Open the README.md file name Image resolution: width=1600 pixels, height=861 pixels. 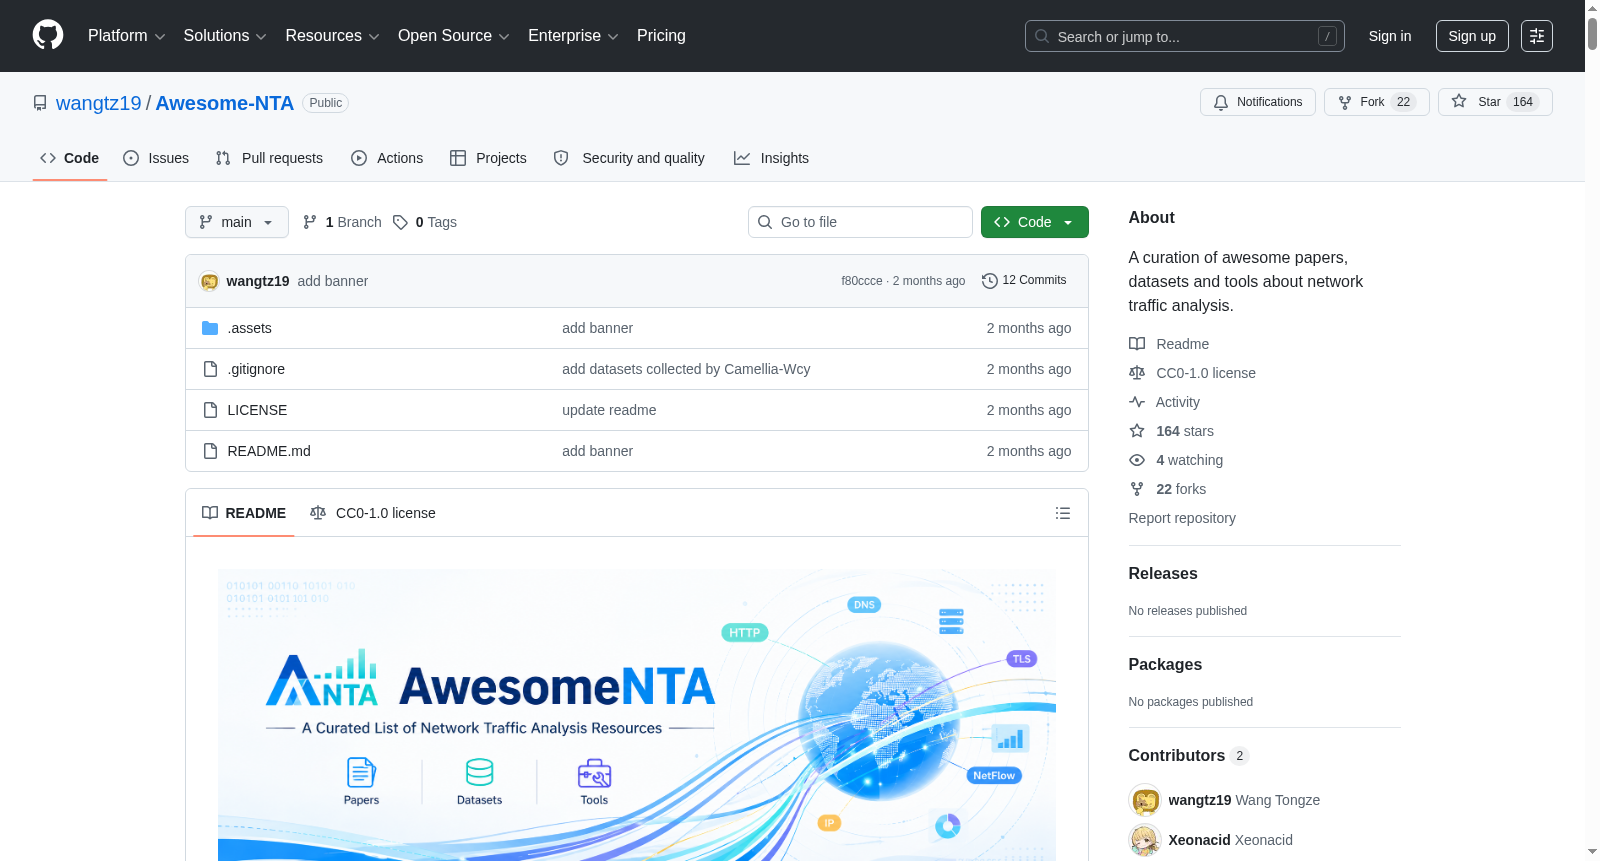pos(269,451)
